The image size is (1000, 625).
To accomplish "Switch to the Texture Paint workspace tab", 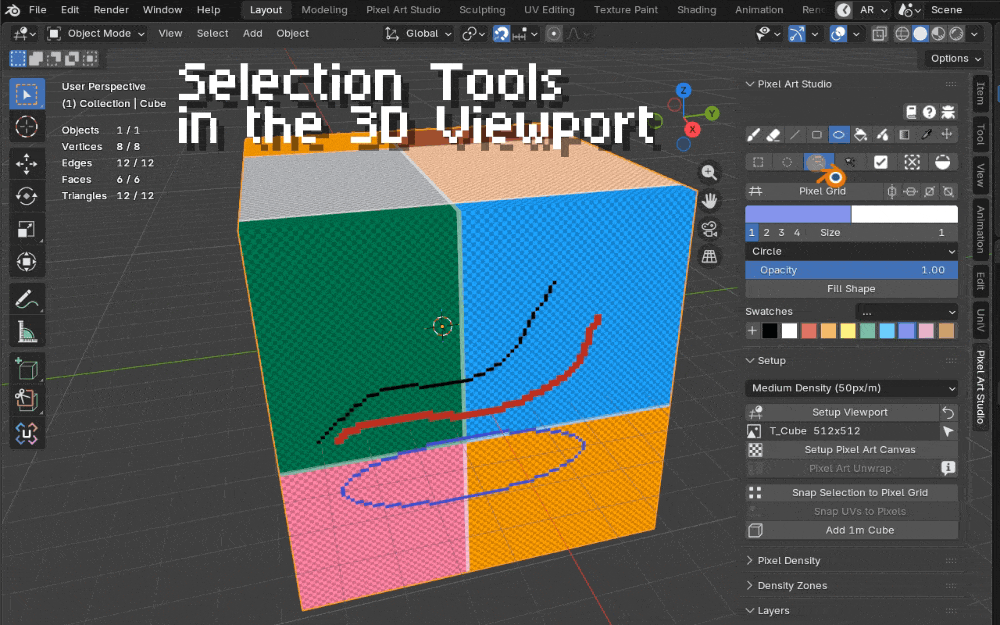I will tap(626, 10).
